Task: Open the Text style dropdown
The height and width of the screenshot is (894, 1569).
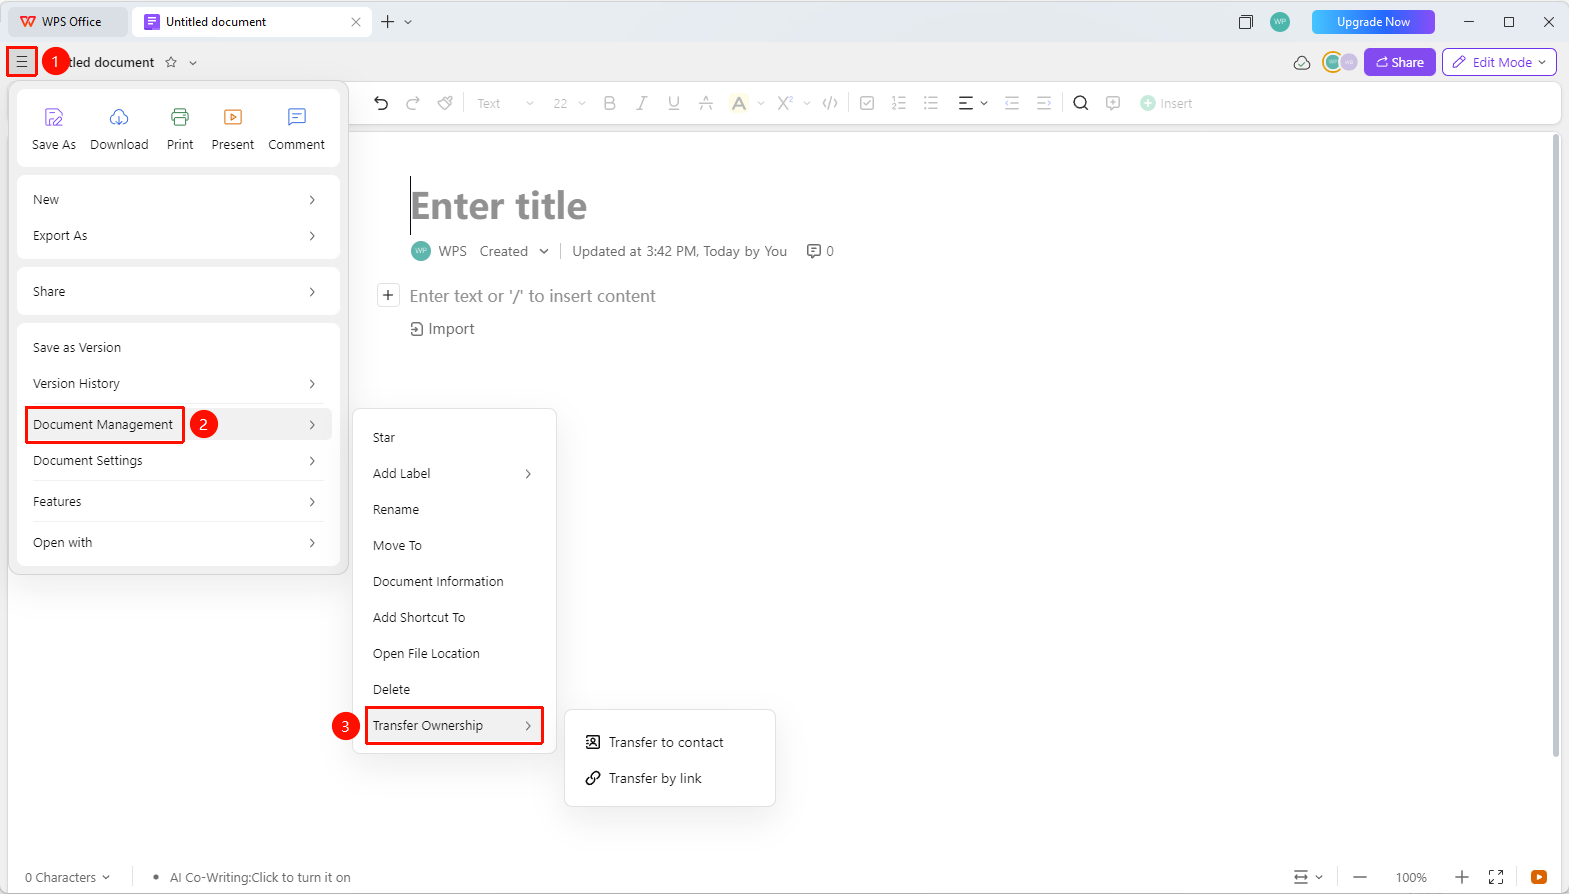Action: [505, 103]
